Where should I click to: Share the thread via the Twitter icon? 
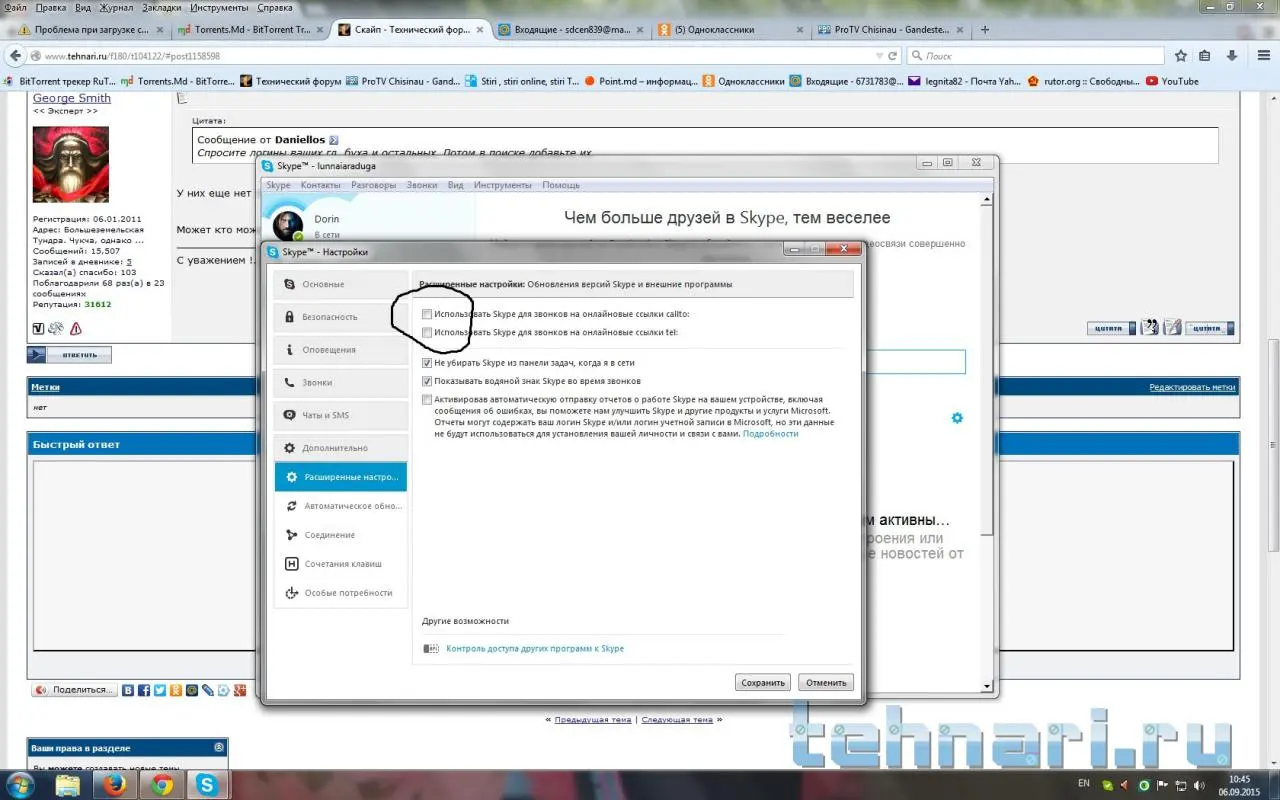160,690
